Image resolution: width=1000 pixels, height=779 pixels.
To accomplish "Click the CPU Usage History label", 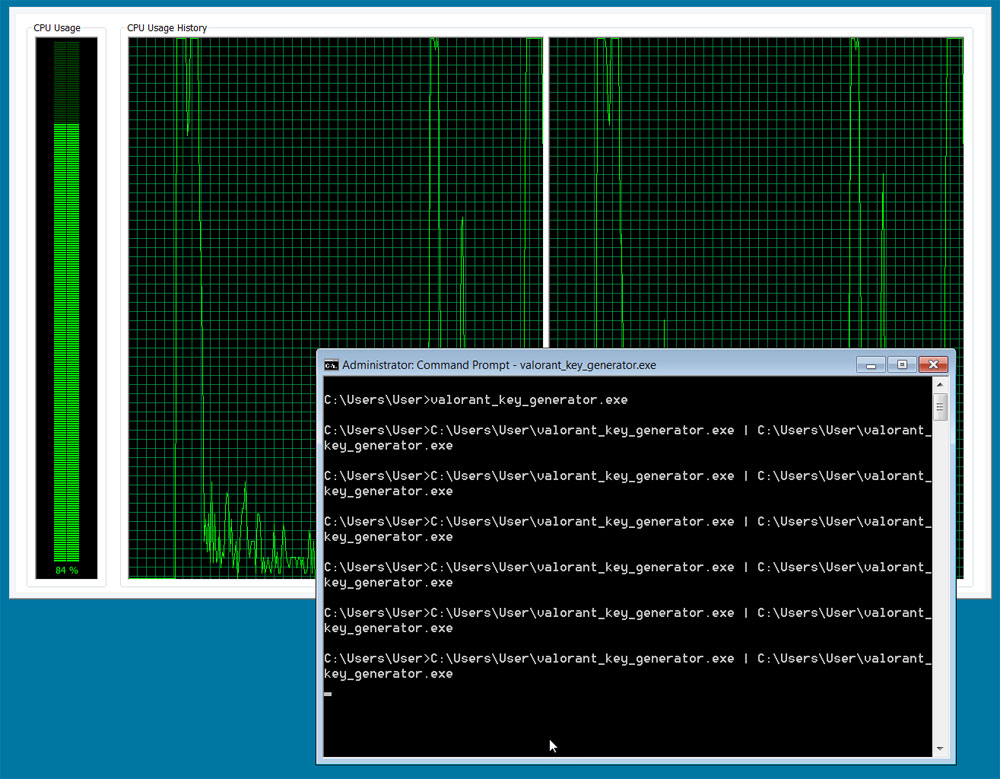I will click(x=167, y=28).
